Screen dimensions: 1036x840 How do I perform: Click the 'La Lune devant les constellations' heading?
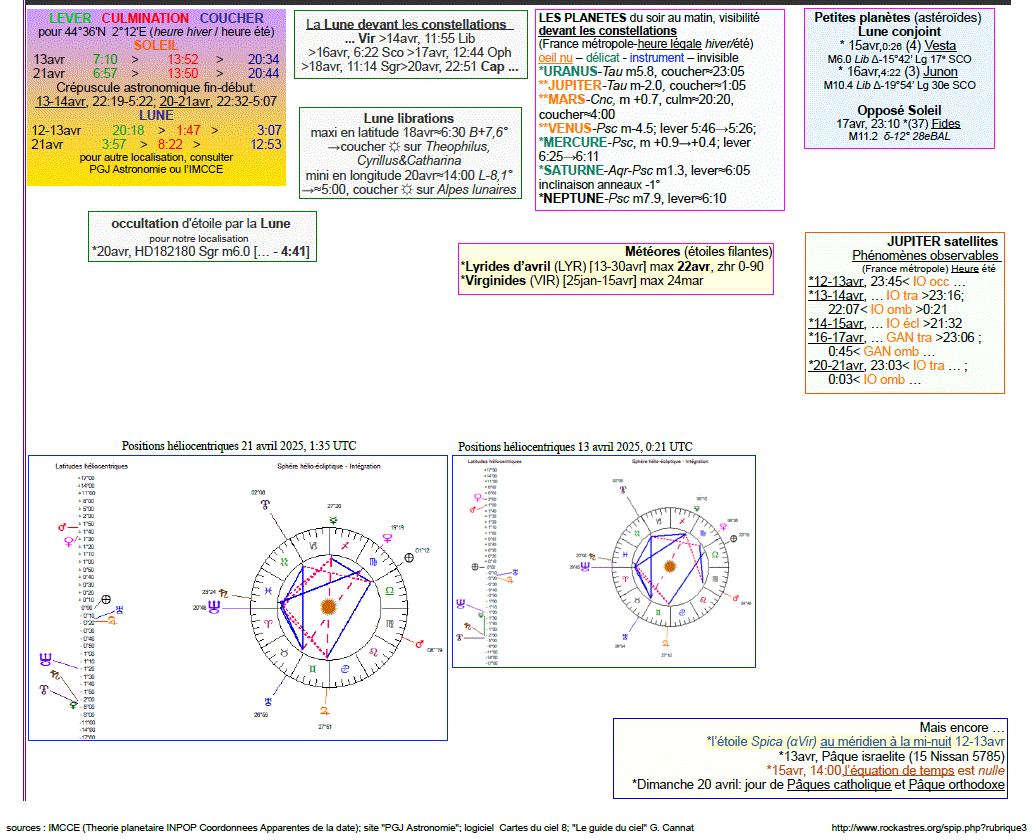[x=409, y=24]
